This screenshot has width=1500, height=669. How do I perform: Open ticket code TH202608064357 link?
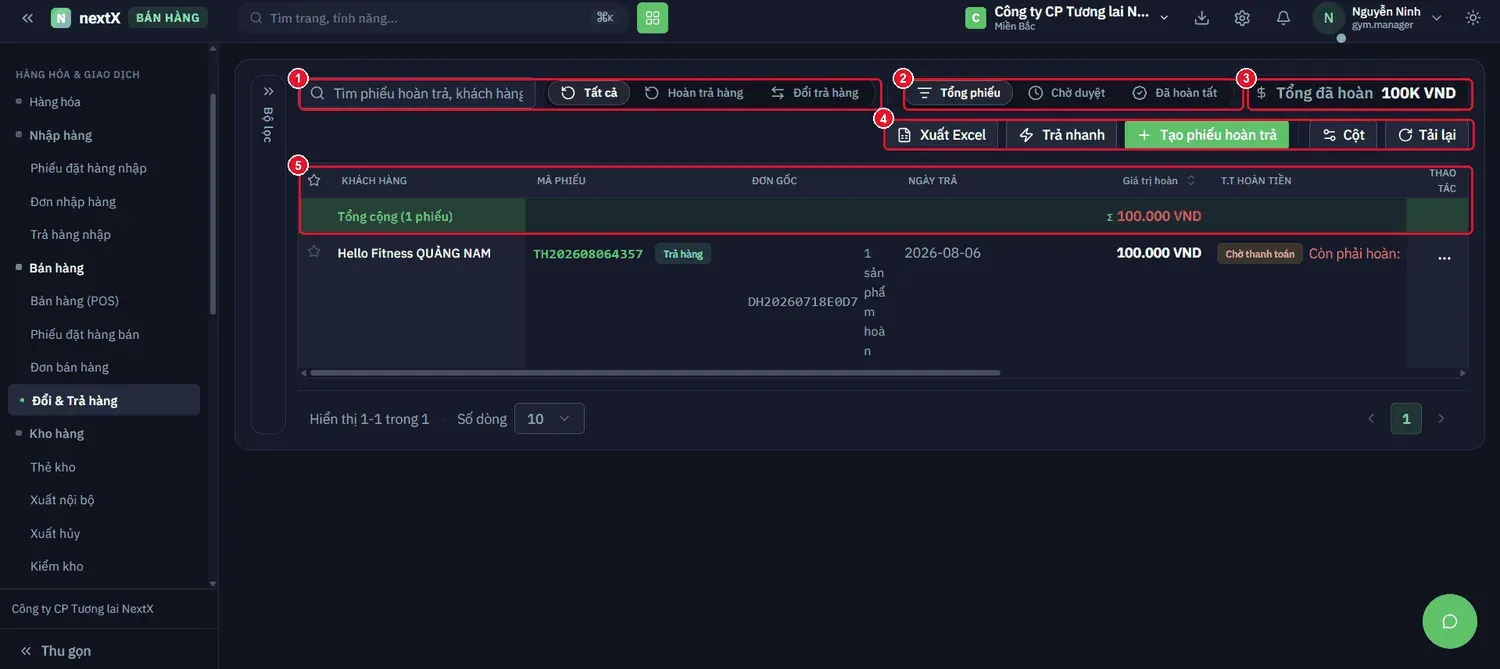588,254
